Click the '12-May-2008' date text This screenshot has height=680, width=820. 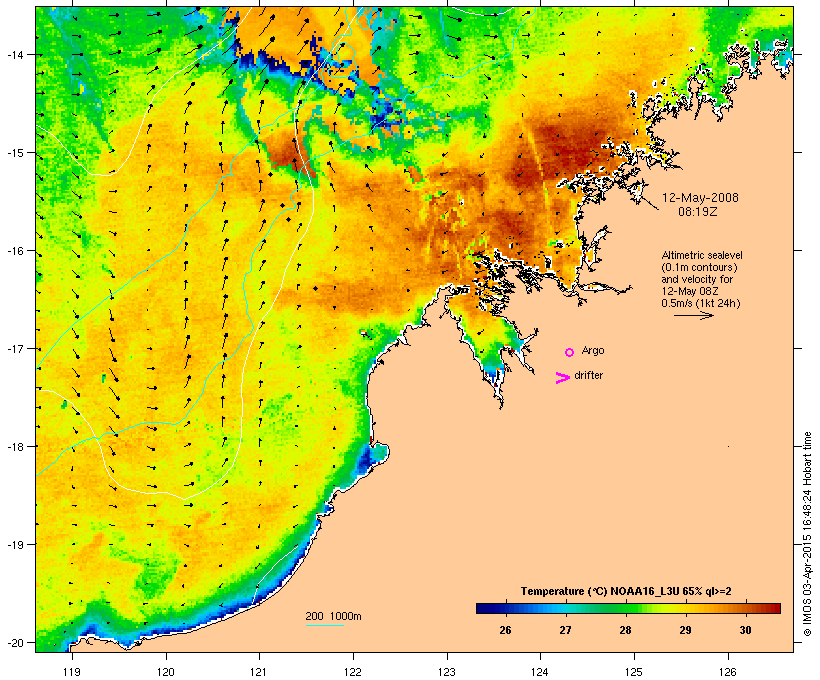coord(700,198)
